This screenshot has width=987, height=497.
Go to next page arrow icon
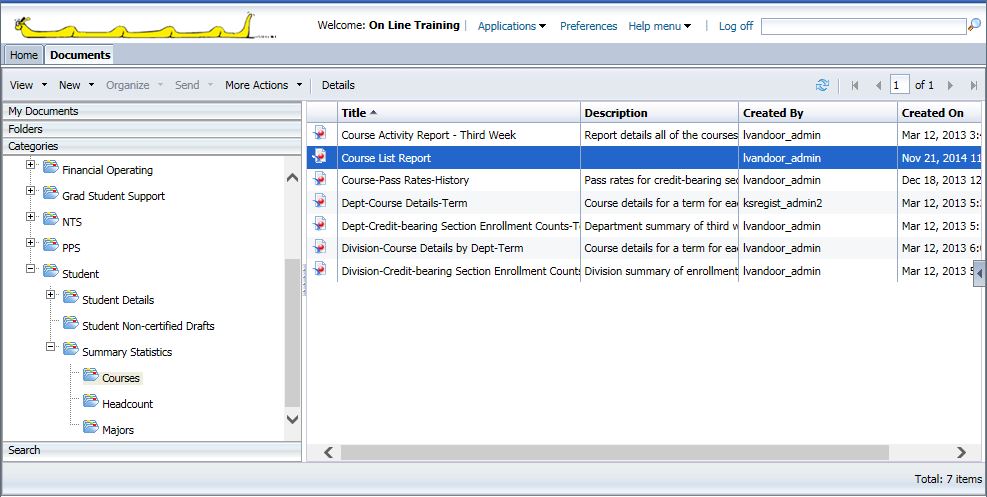(x=950, y=86)
